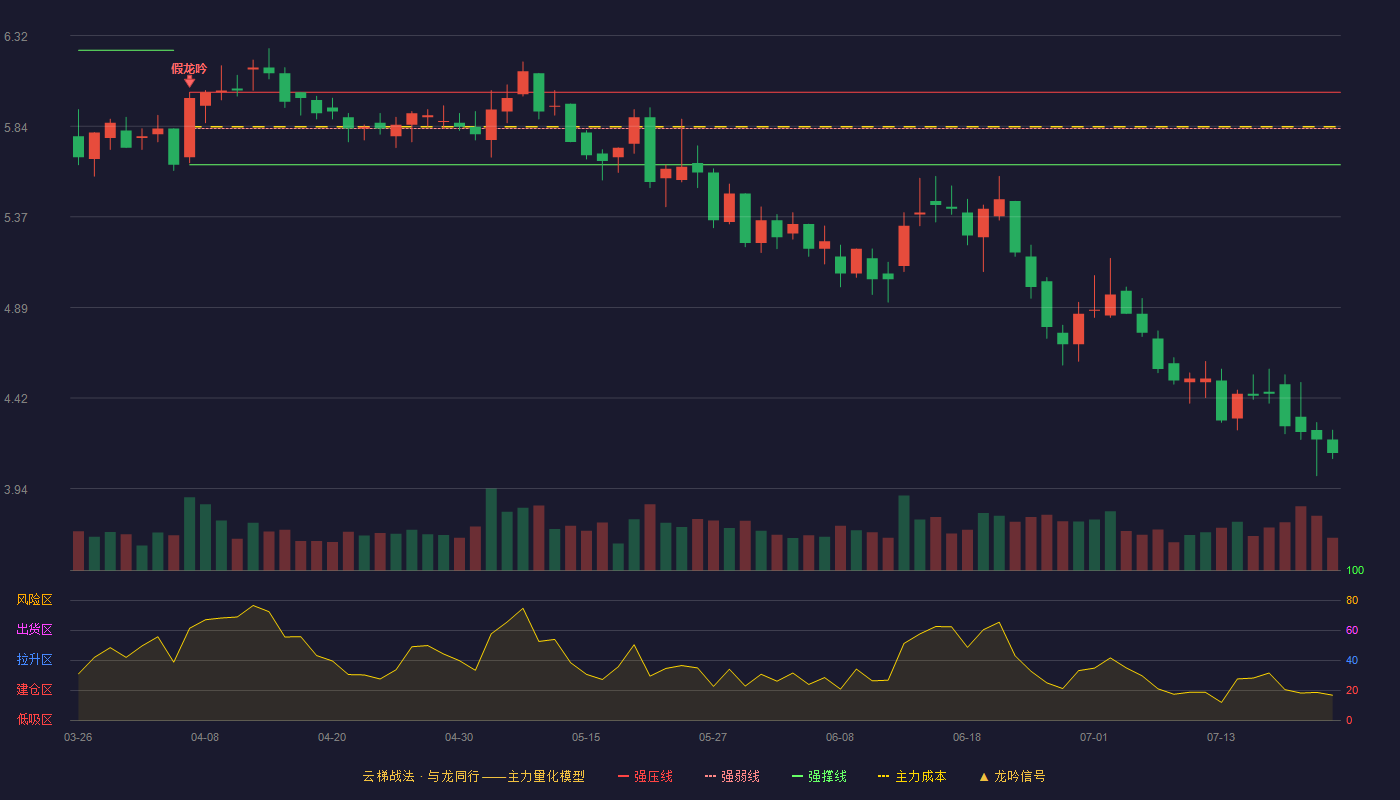Toggle the 强撑线 legend item
The image size is (1400, 800).
tap(819, 776)
